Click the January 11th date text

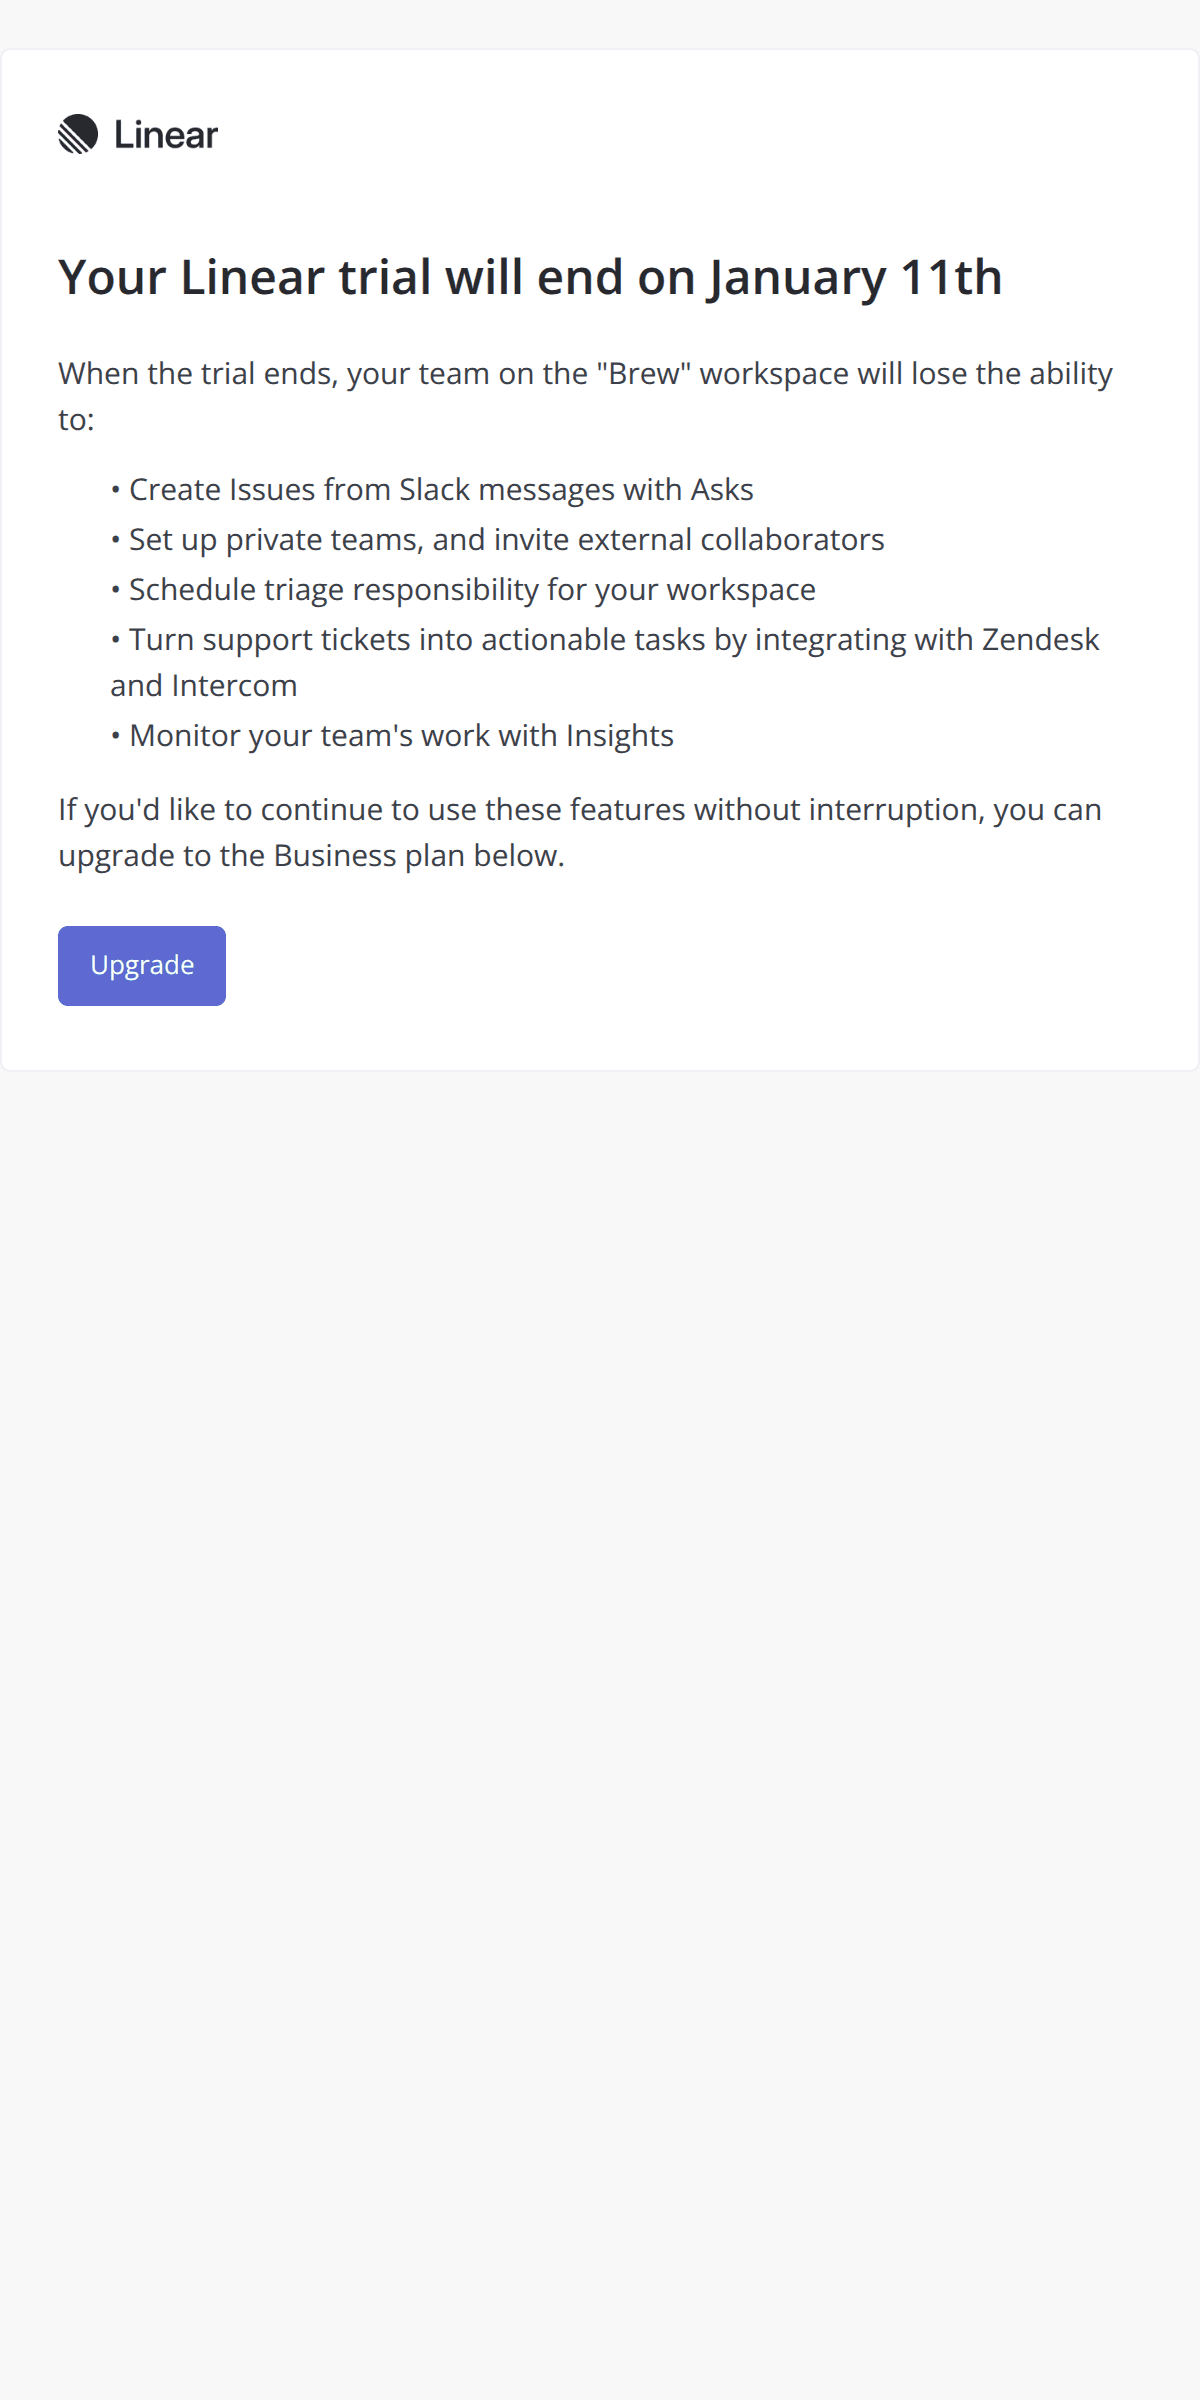pyautogui.click(x=855, y=277)
